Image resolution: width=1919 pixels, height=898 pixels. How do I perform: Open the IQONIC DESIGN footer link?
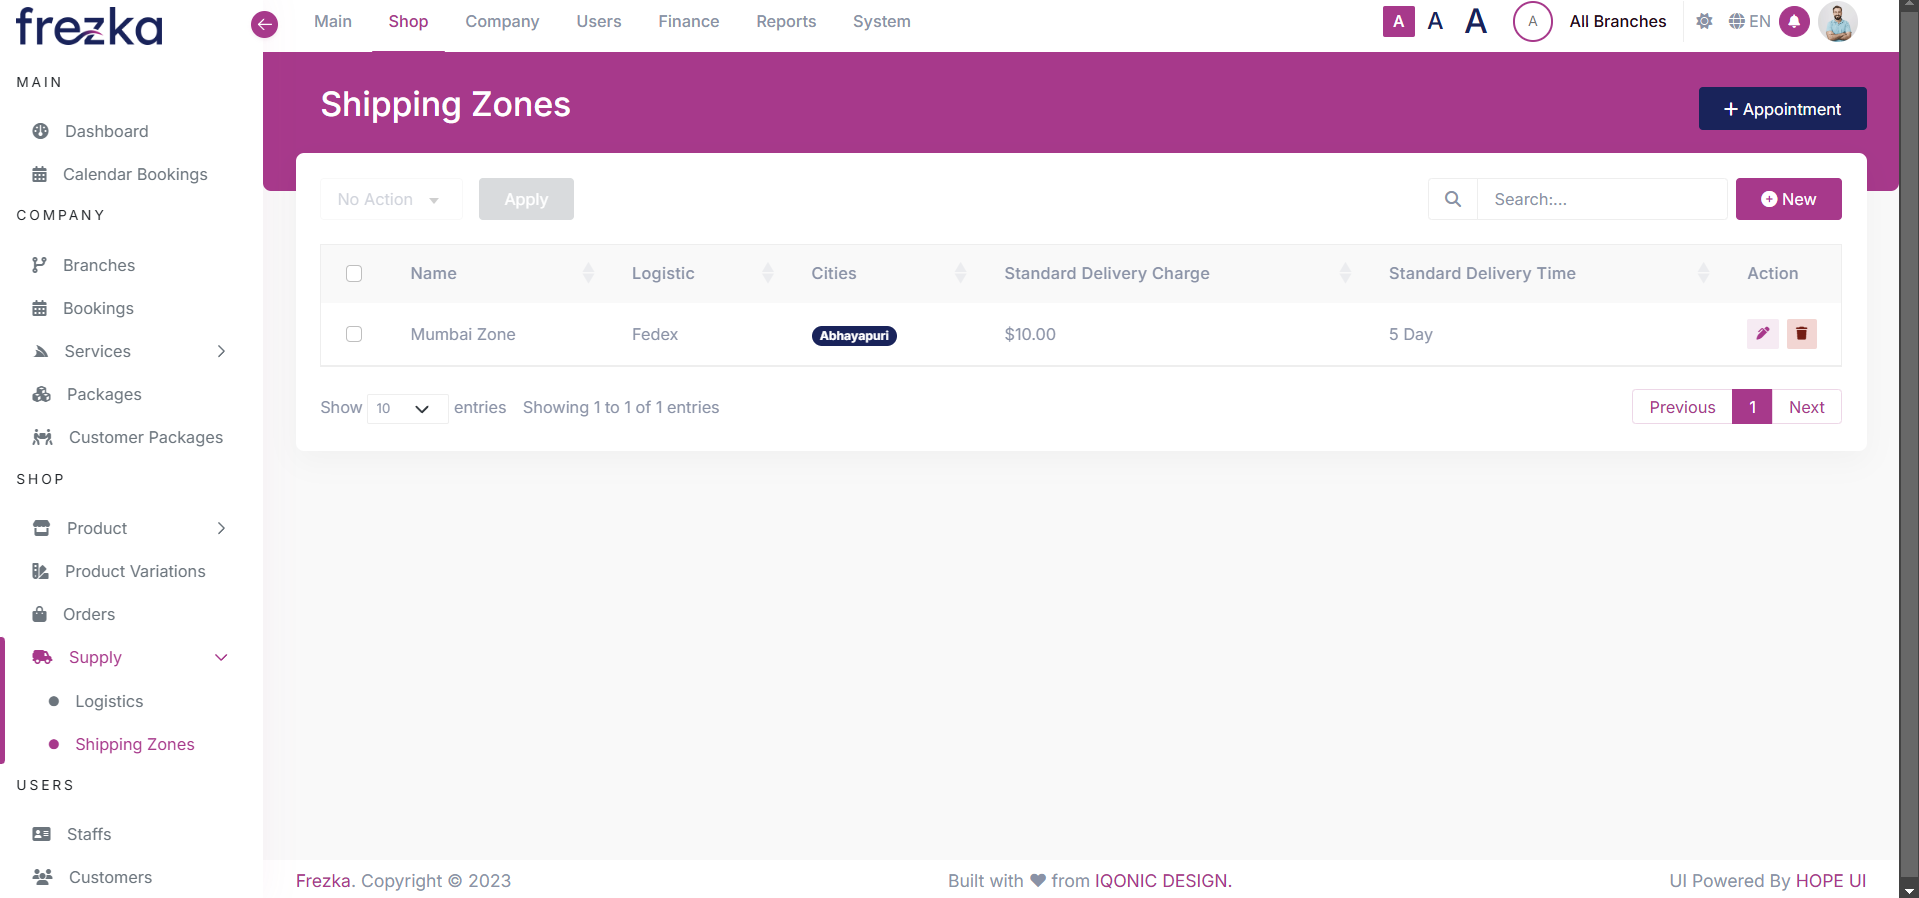coord(1161,881)
